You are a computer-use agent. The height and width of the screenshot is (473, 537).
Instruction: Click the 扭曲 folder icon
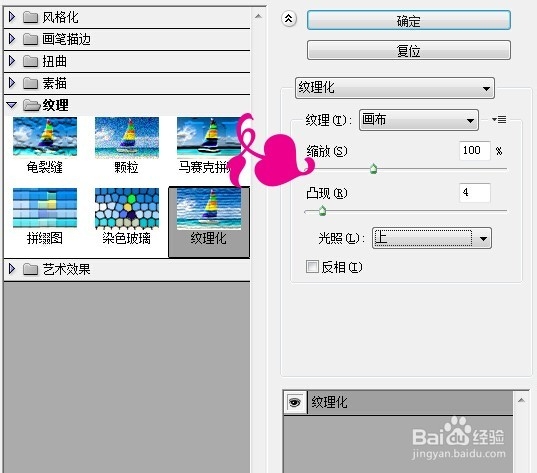pyautogui.click(x=30, y=61)
